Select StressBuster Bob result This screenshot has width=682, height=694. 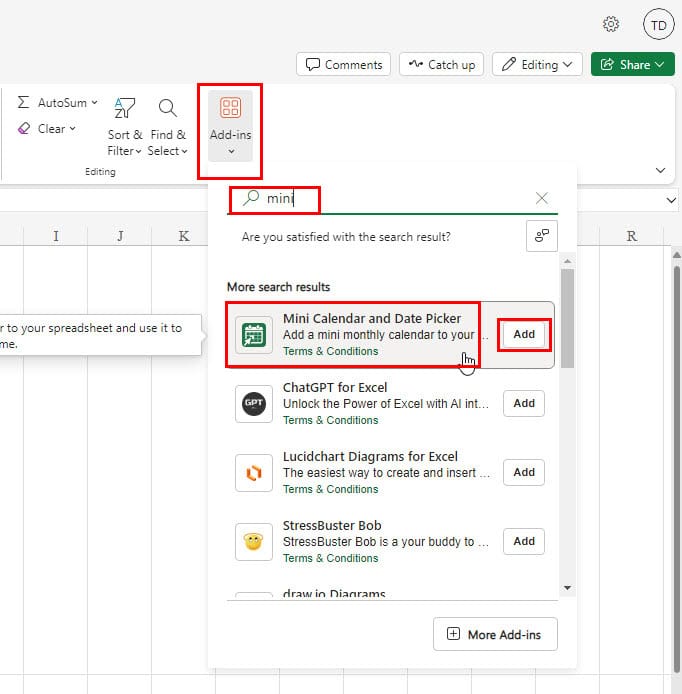pyautogui.click(x=390, y=541)
